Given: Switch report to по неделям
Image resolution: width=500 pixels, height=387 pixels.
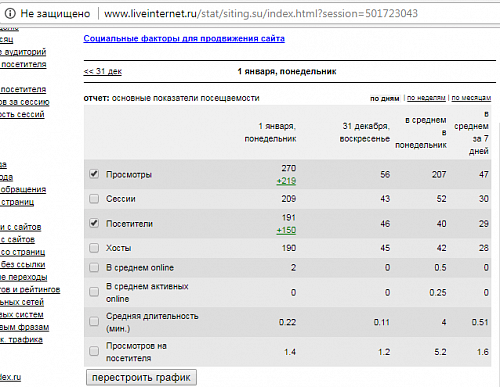Looking at the screenshot, I should pos(426,98).
